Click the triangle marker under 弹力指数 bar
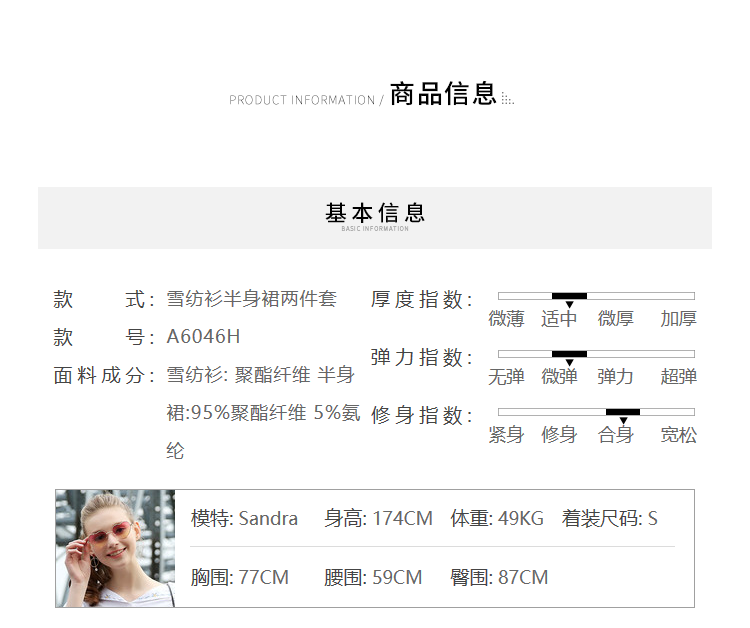Image resolution: width=750 pixels, height=628 pixels. pos(569,363)
